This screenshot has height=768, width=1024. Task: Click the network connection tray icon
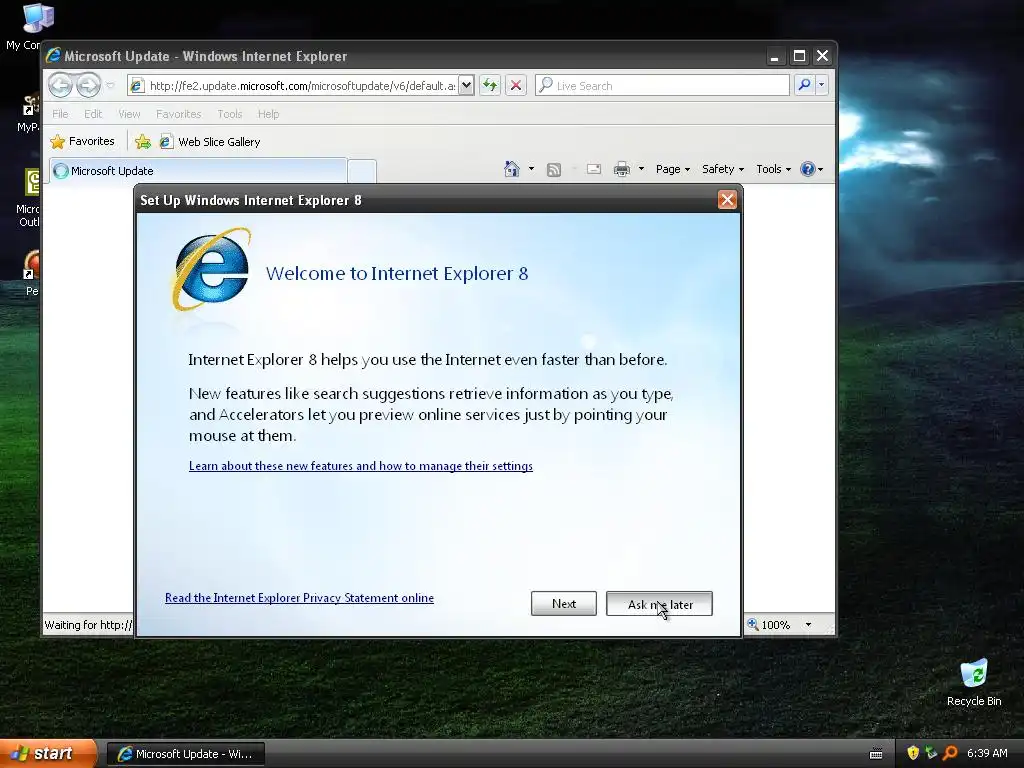tap(931, 753)
